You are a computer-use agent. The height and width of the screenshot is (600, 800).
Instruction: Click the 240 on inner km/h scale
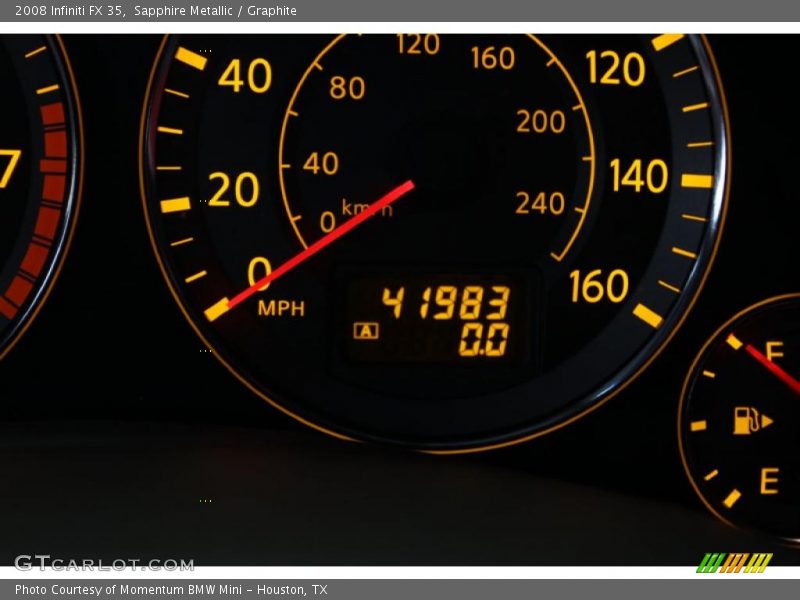coord(540,204)
